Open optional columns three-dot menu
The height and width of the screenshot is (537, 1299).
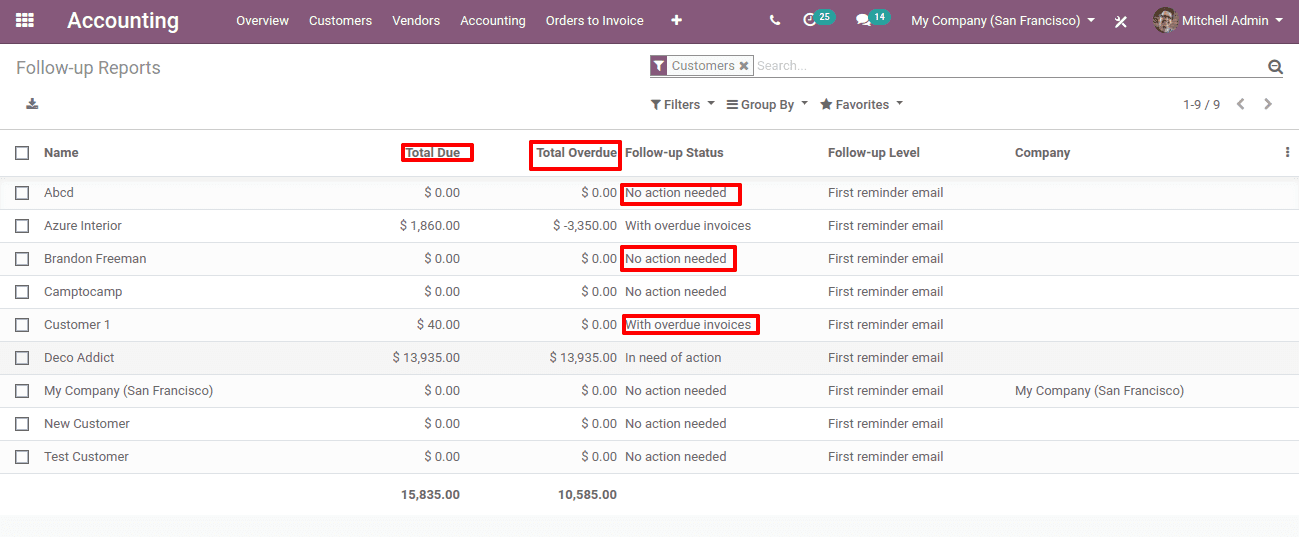pyautogui.click(x=1287, y=153)
